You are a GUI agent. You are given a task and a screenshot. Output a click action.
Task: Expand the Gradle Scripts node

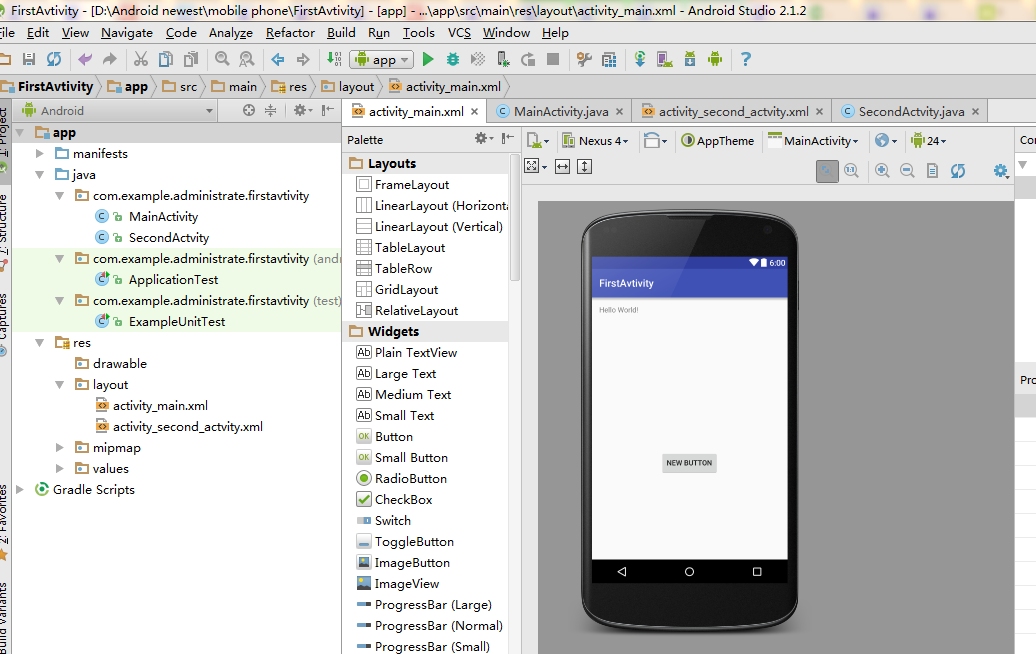[20, 490]
